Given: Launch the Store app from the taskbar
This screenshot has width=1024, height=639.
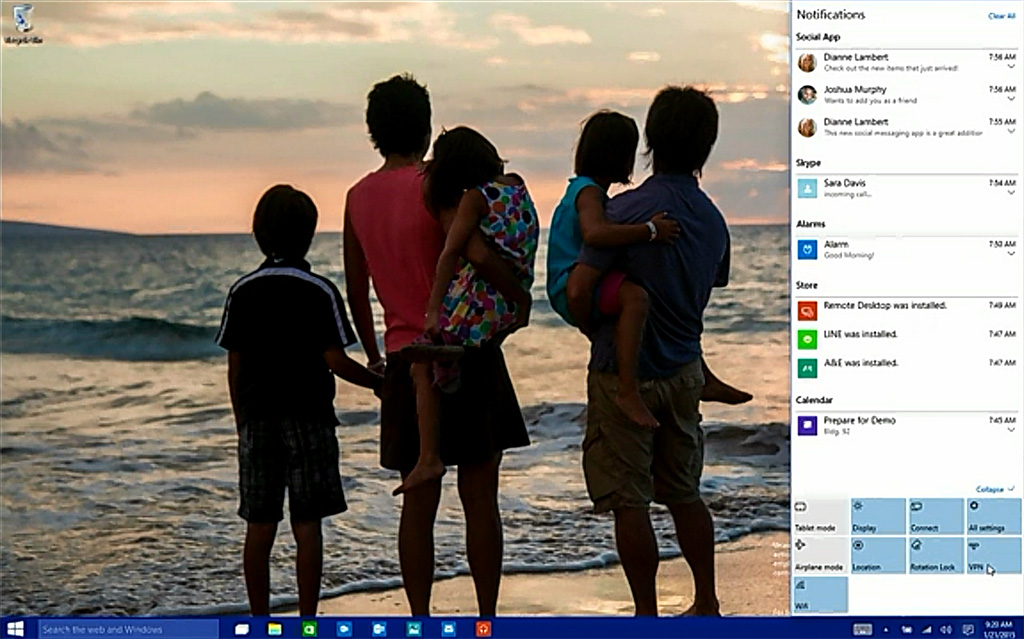Looking at the screenshot, I should click(x=448, y=629).
